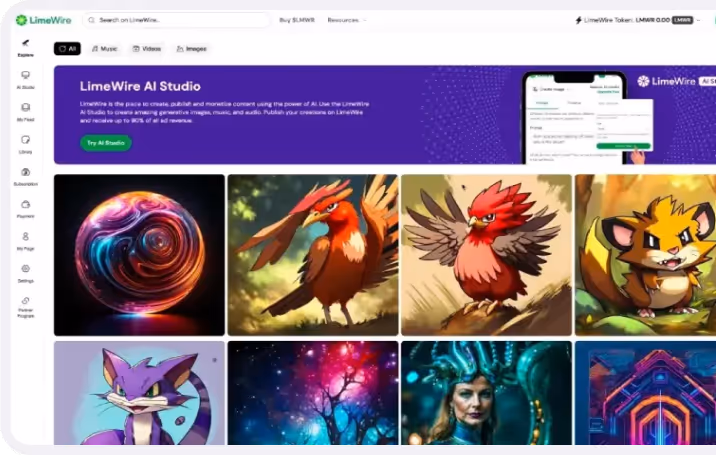Click the phone mockup in banner
This screenshot has height=455, width=716.
point(574,118)
